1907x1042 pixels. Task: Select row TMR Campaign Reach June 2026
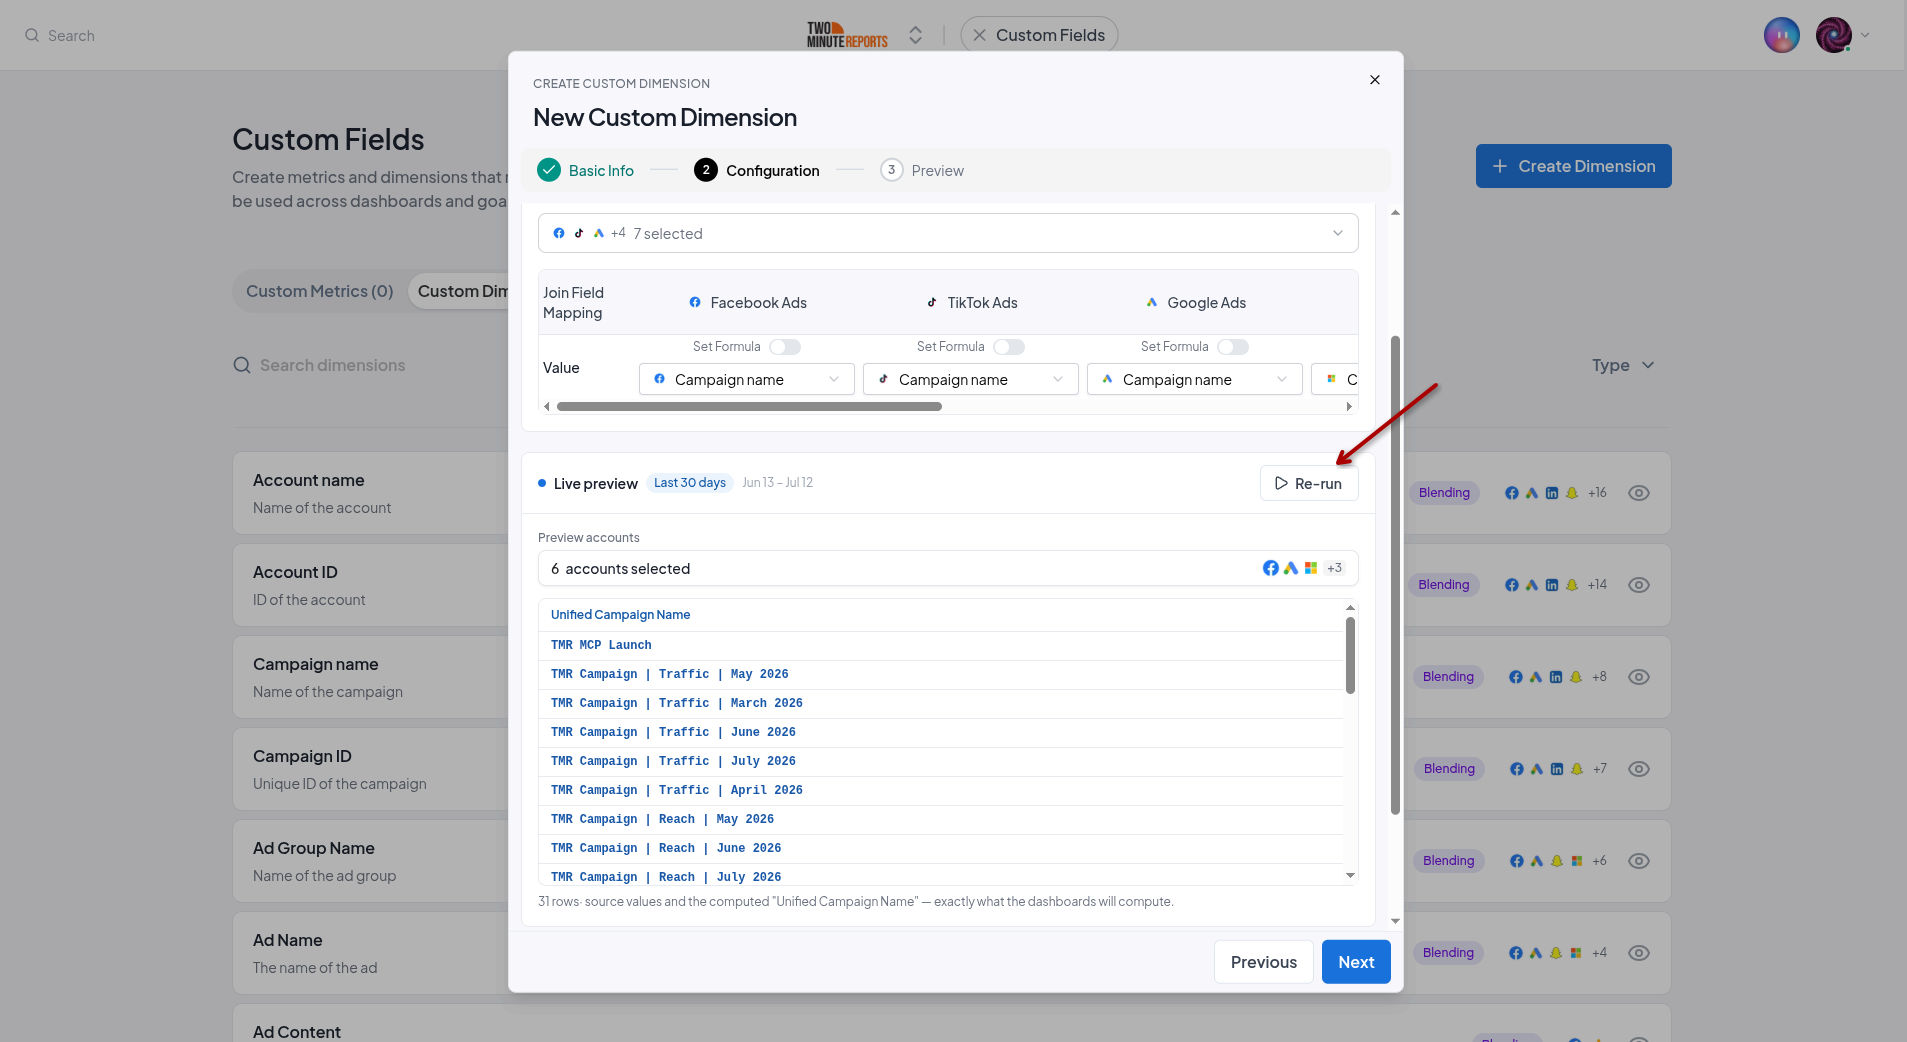point(941,848)
